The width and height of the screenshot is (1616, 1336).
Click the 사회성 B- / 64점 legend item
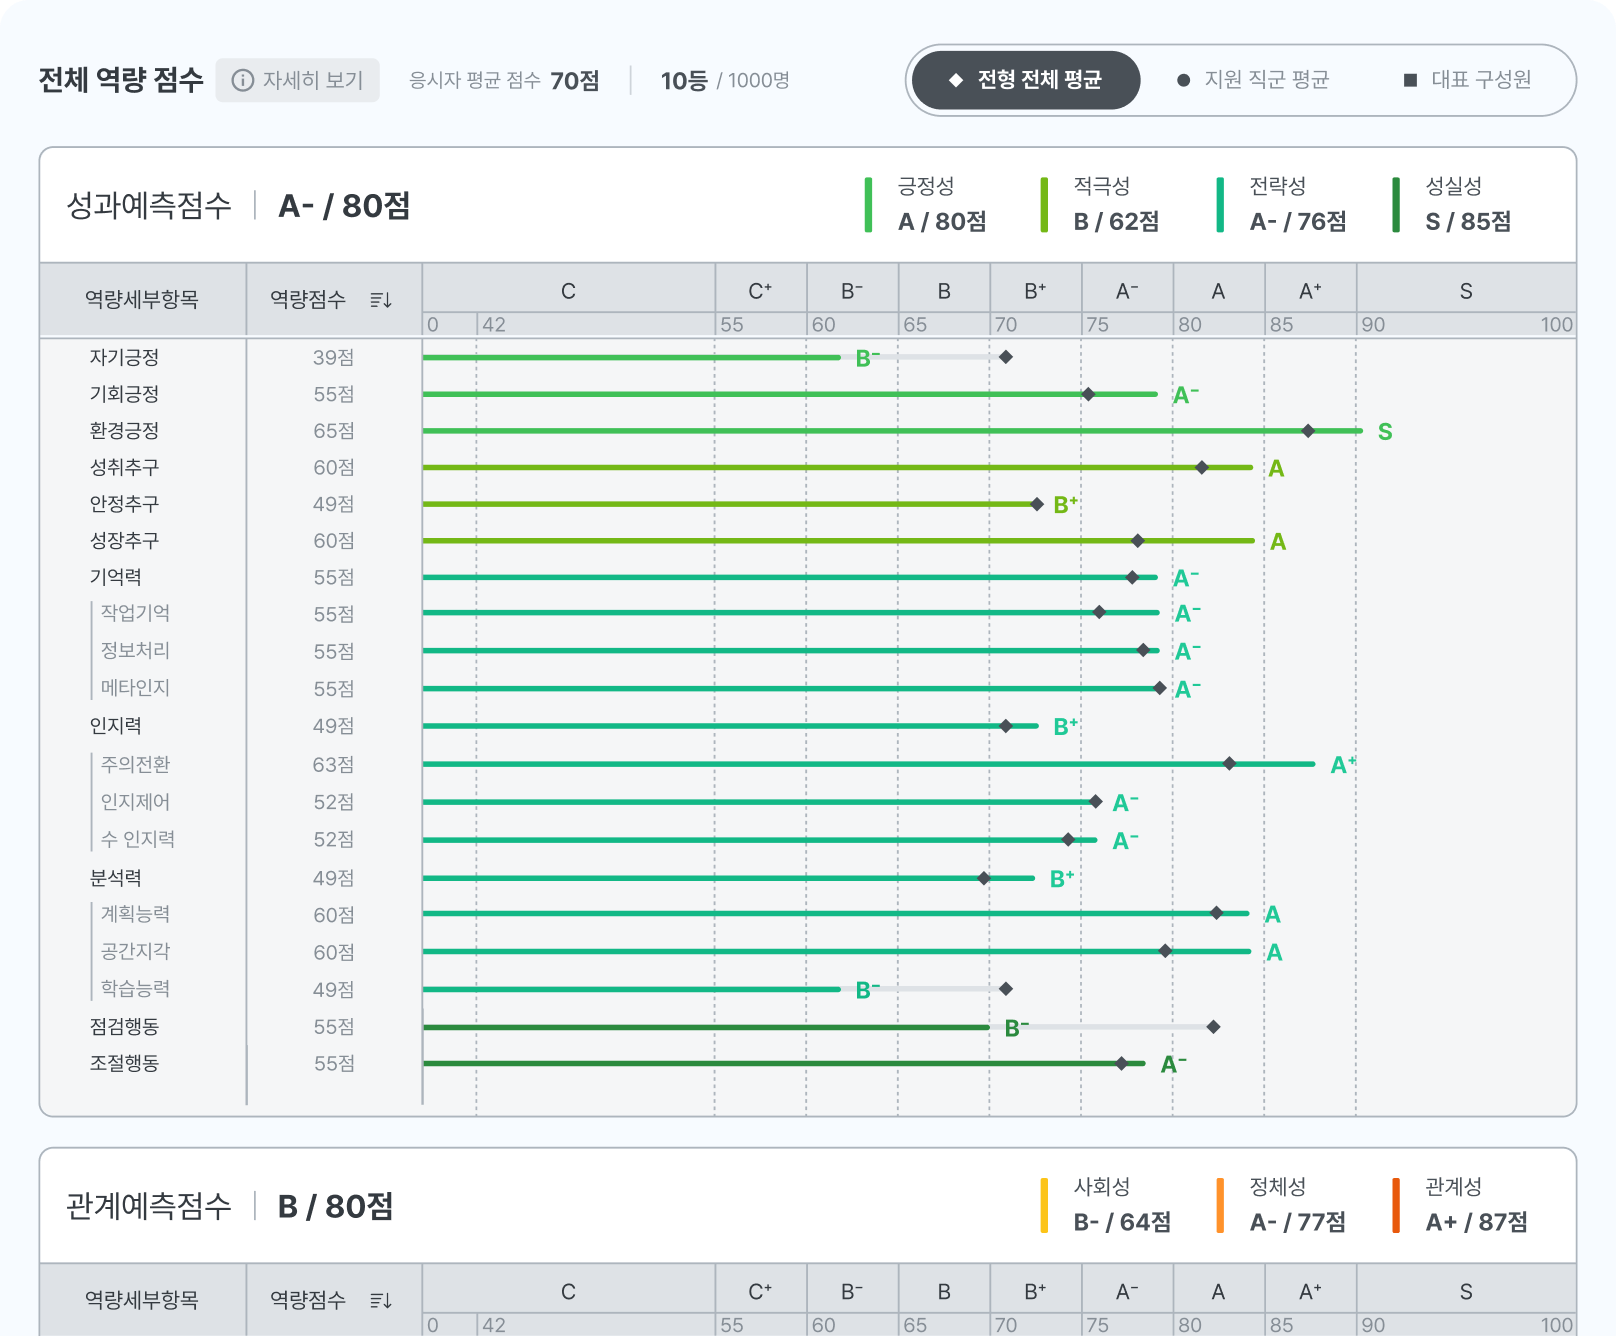(1106, 1205)
